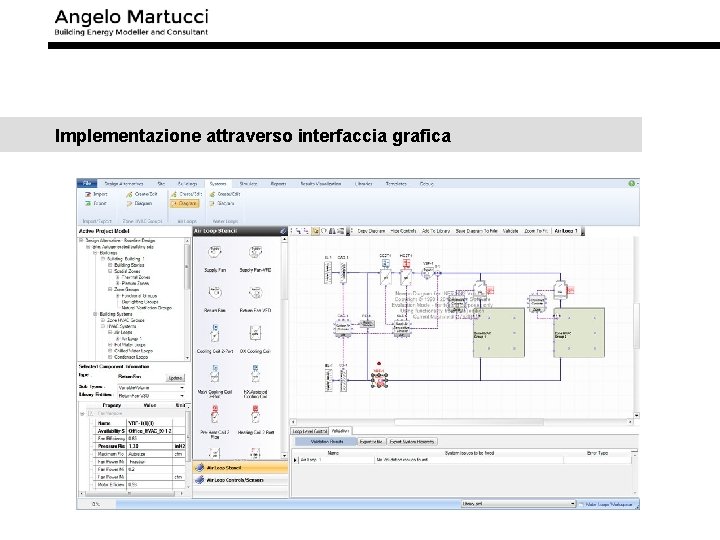Open the Design Alternatives ribbon tab
This screenshot has width=720, height=540.
pyautogui.click(x=124, y=184)
